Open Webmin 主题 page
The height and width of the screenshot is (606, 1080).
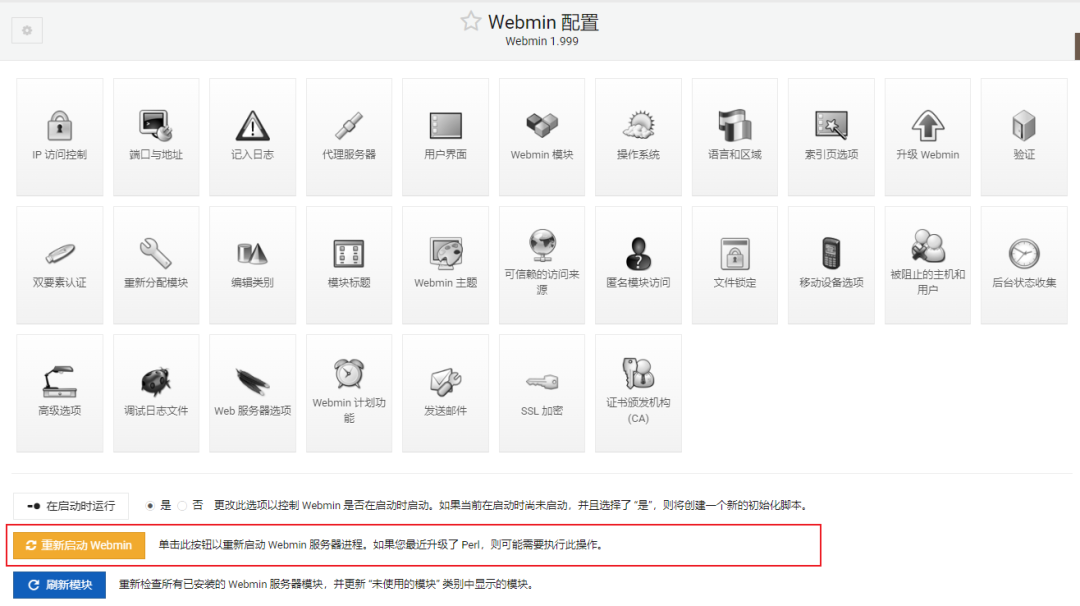tap(446, 265)
